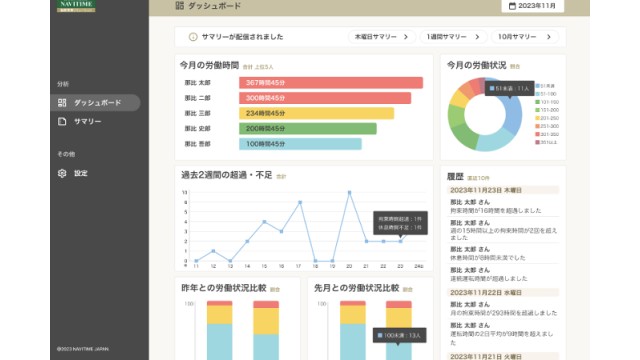Click the dashboard grid icon in the header
Screen dimensions: 640x360
(180, 5)
